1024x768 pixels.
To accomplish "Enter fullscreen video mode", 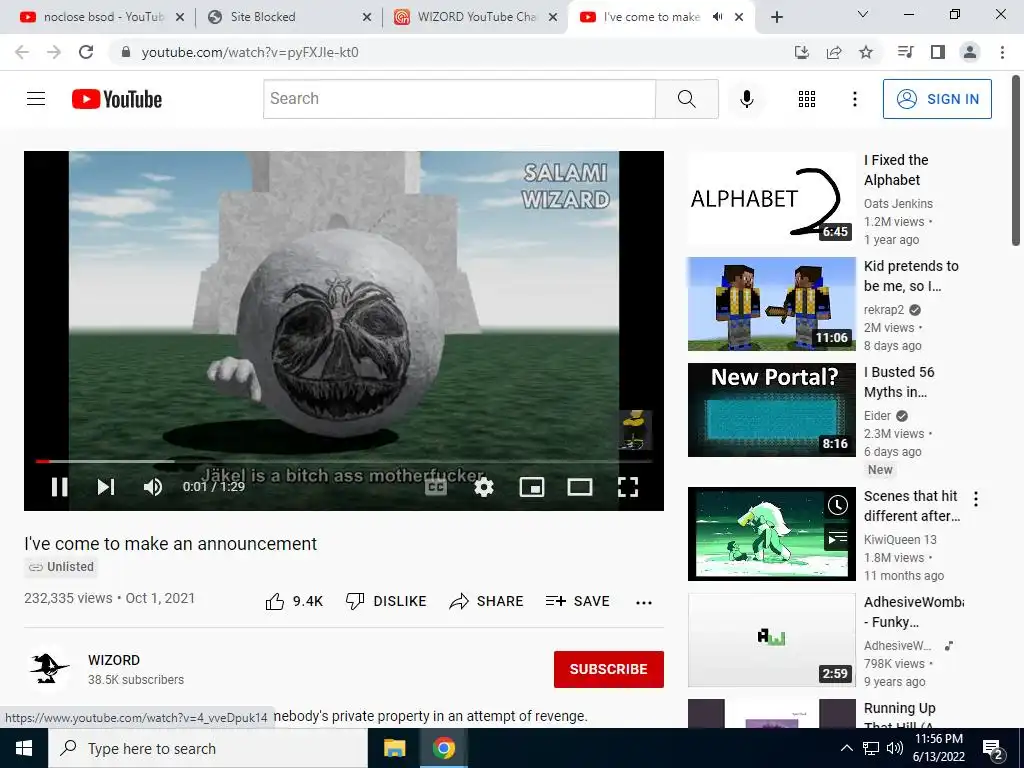I will pyautogui.click(x=628, y=487).
